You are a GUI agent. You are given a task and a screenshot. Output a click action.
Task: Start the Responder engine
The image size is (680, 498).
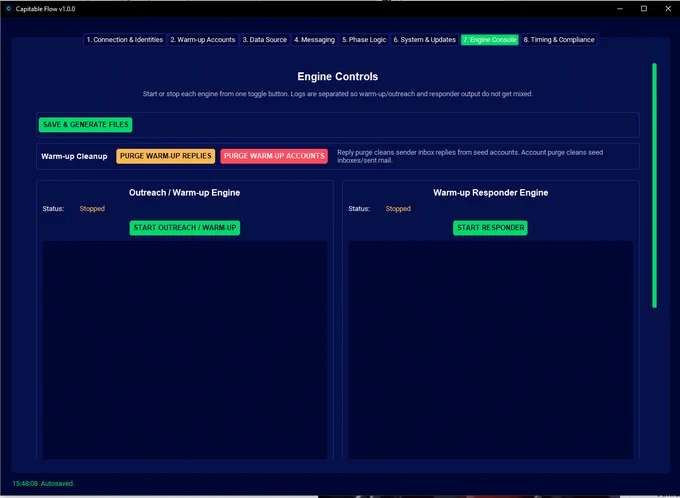(x=490, y=228)
